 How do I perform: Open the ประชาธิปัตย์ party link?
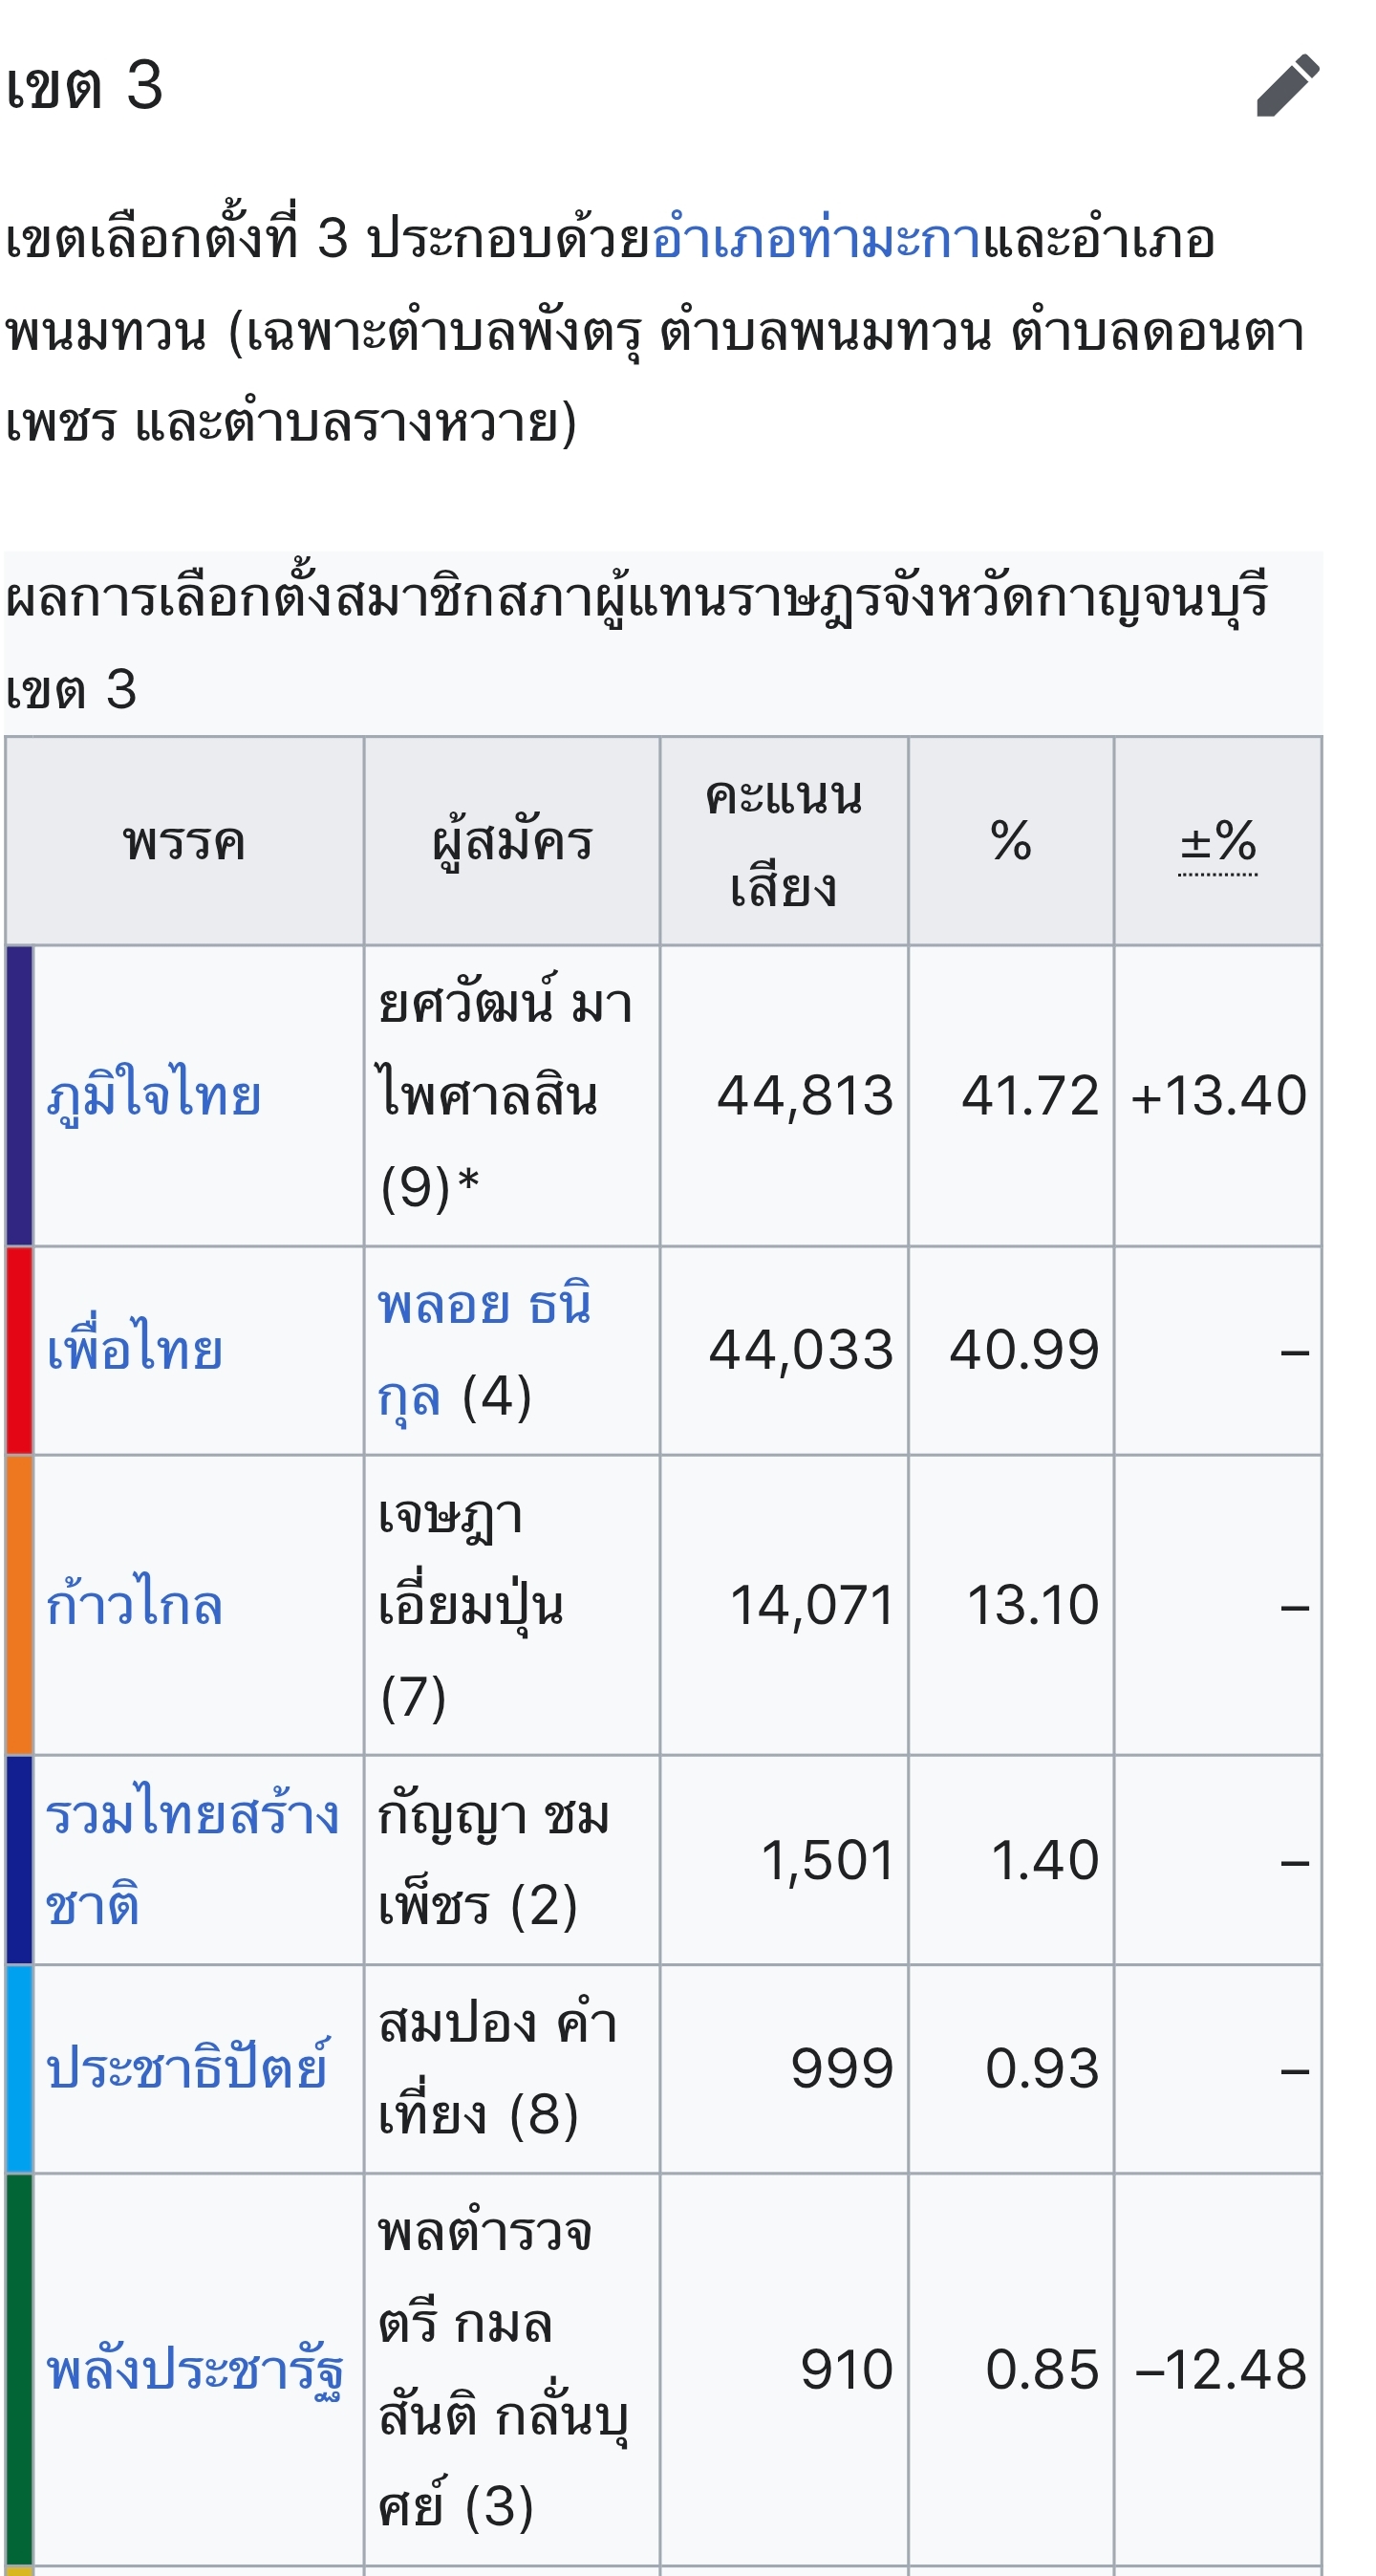(x=187, y=2068)
